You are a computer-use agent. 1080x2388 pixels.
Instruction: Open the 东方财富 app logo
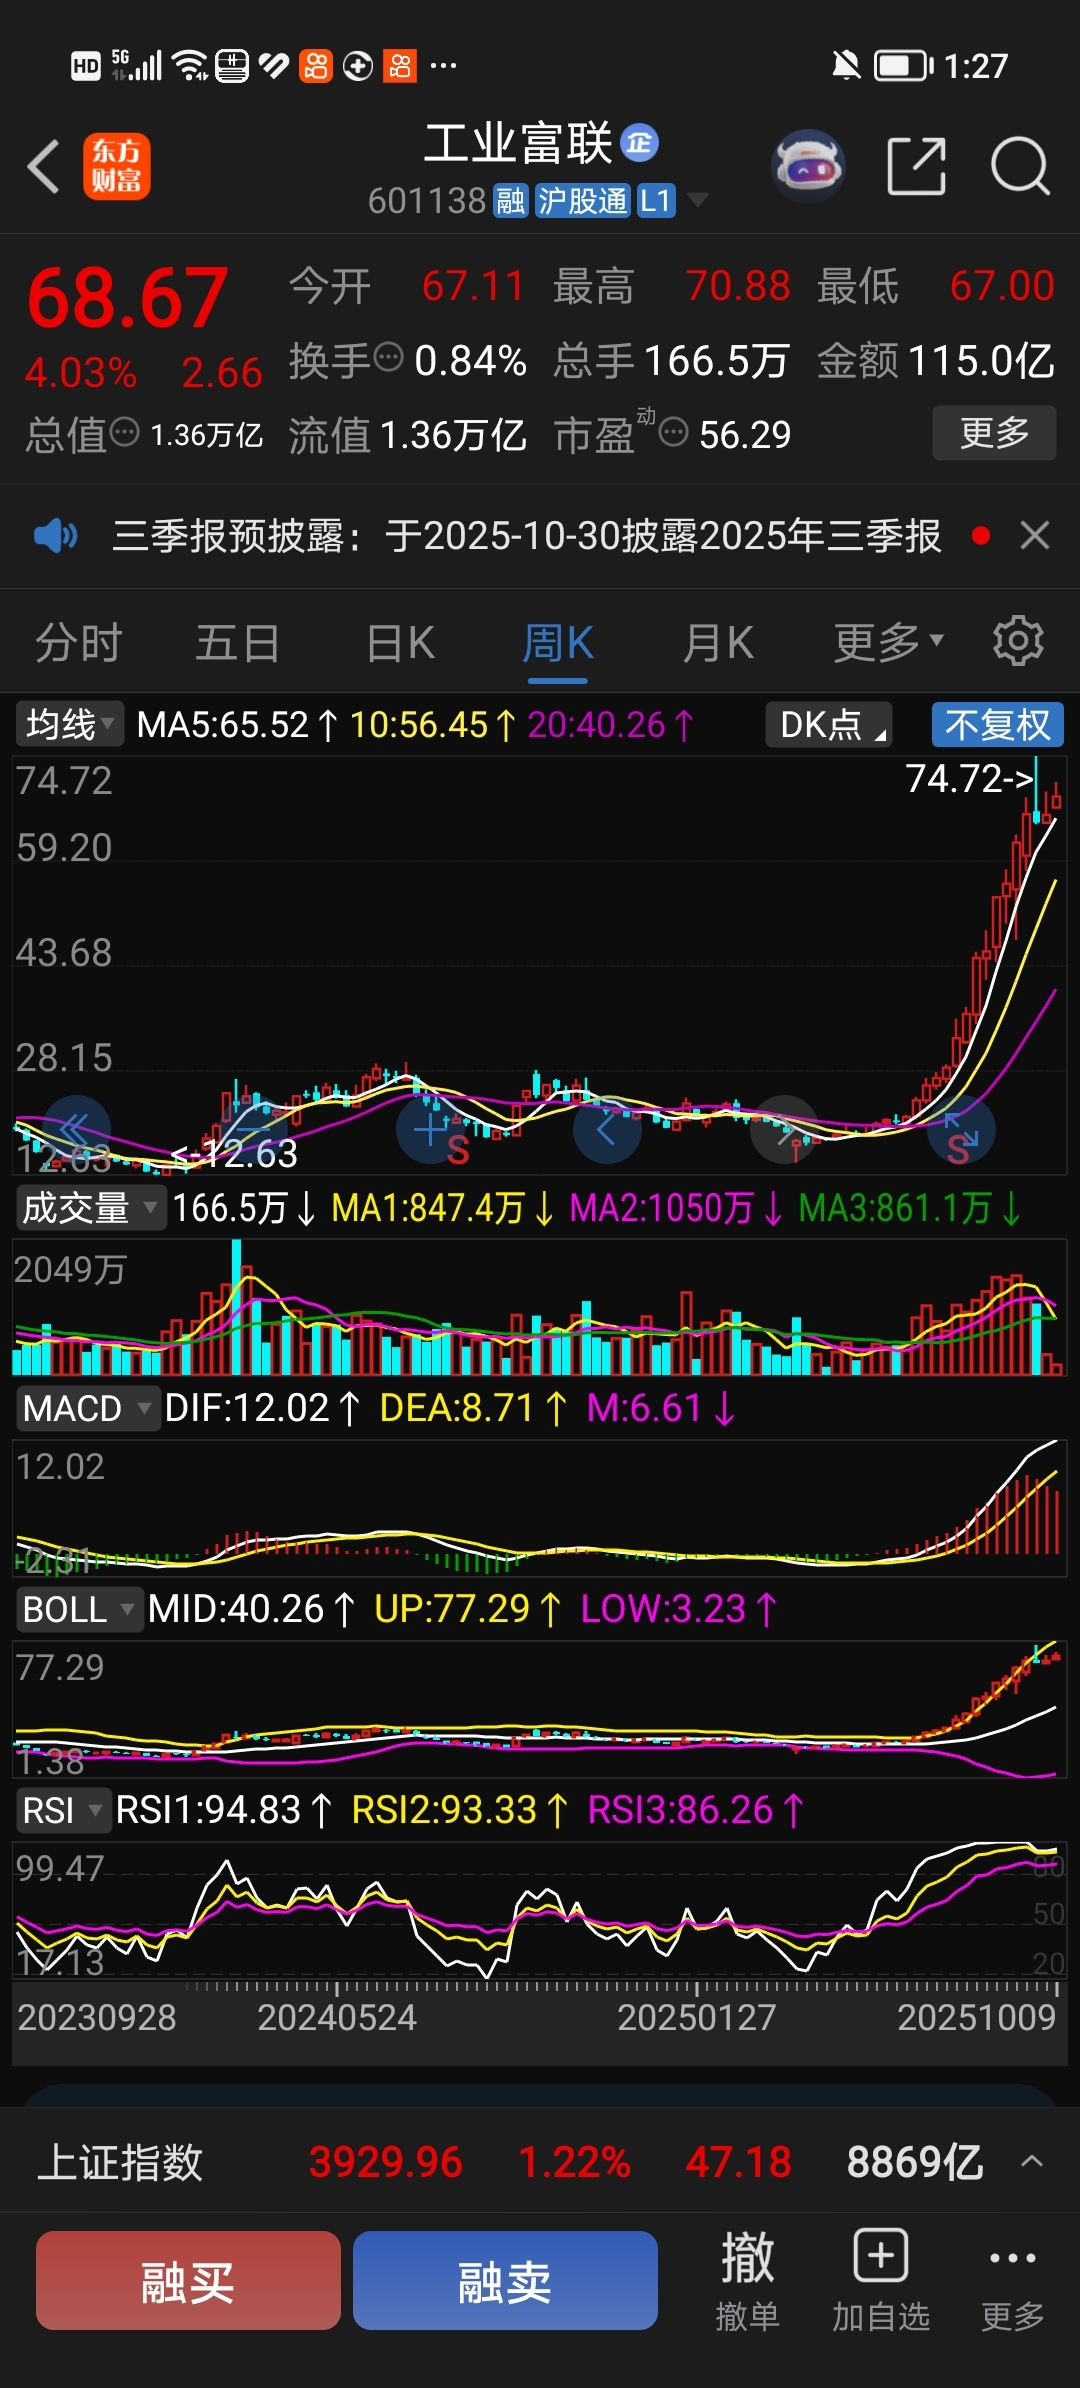coord(117,166)
